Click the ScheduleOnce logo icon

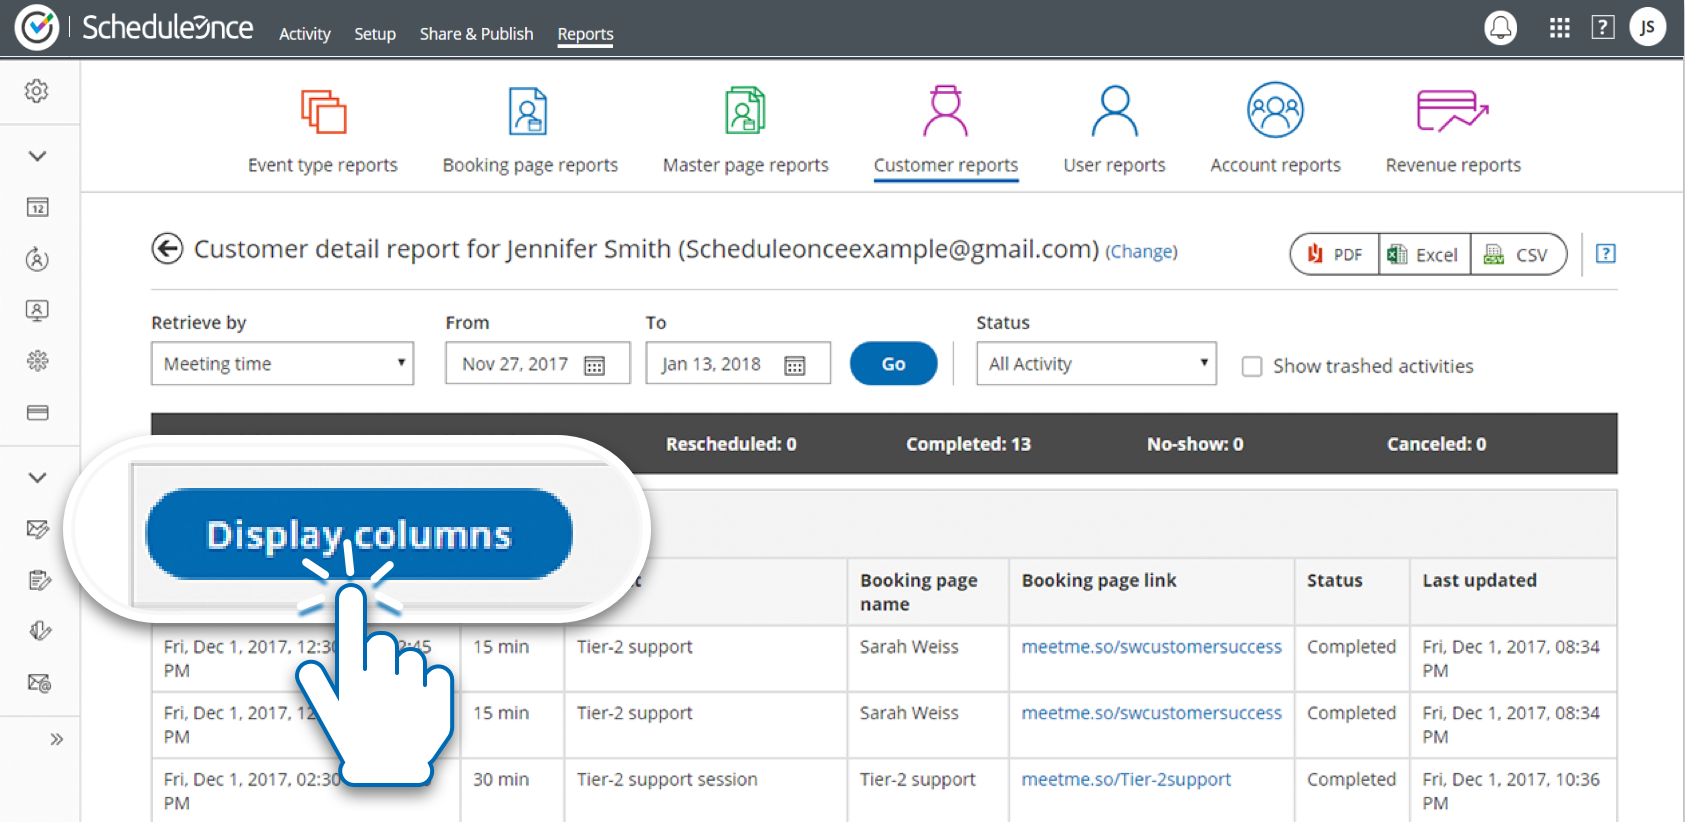[37, 28]
